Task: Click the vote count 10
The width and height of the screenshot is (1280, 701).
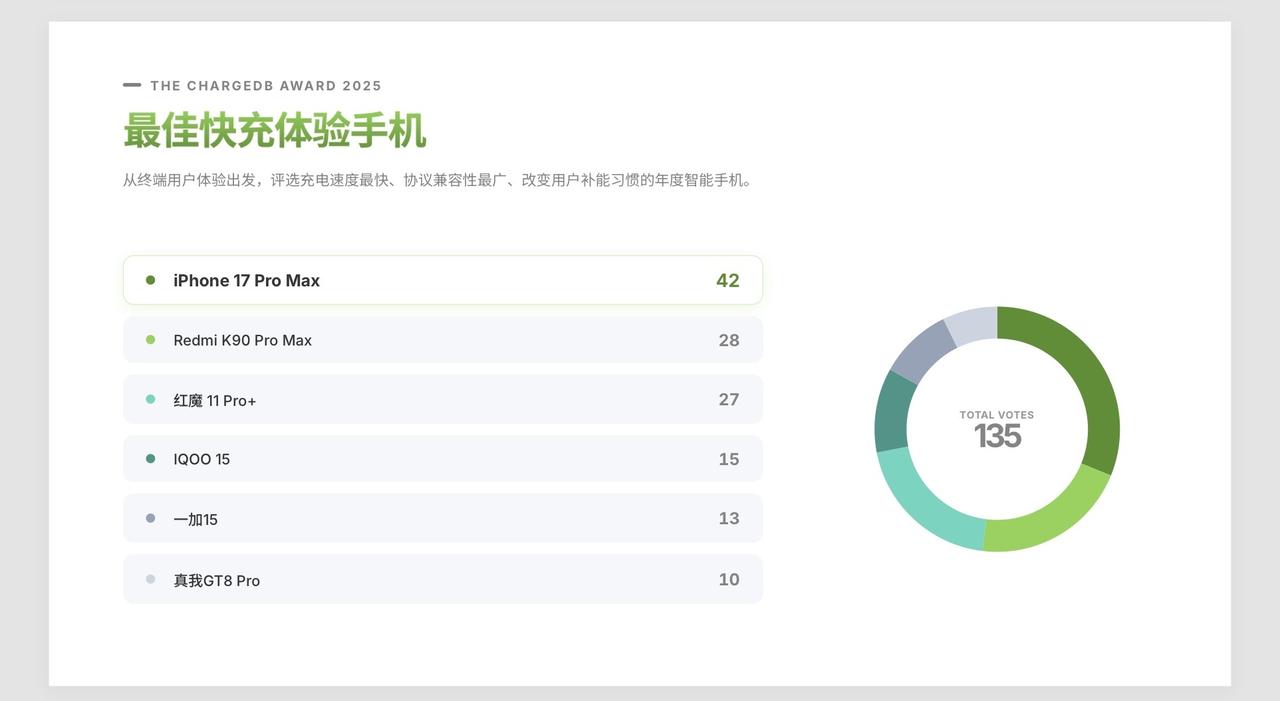Action: coord(729,579)
